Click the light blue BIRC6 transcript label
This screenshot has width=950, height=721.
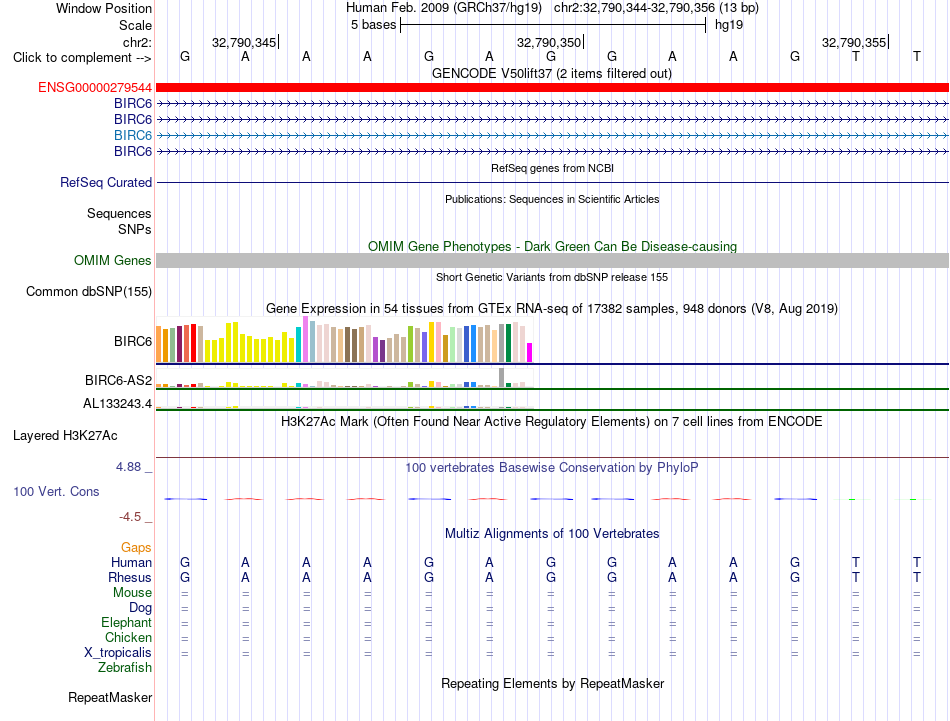pos(133,135)
